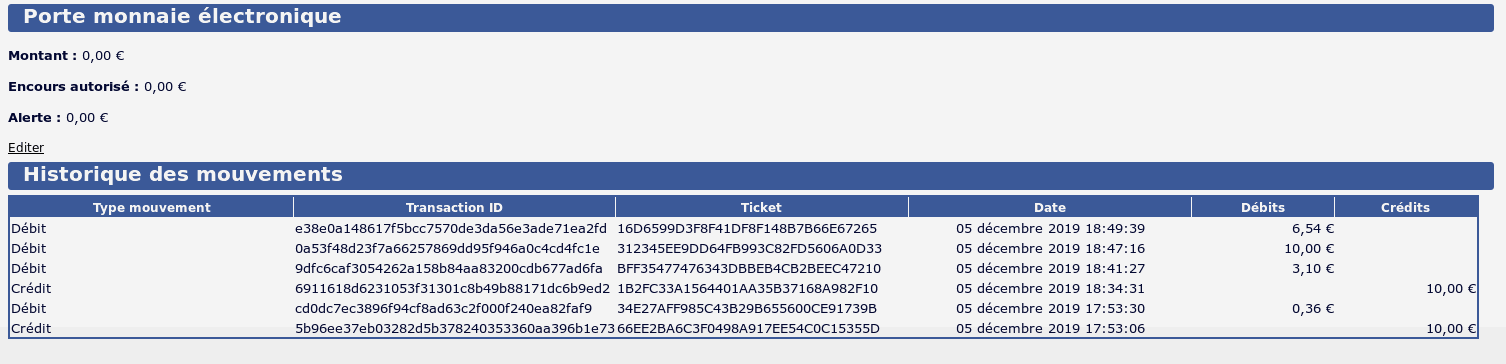This screenshot has width=1506, height=364.
Task: Select transaction ID starting with 6911618d
Action: pyautogui.click(x=453, y=288)
